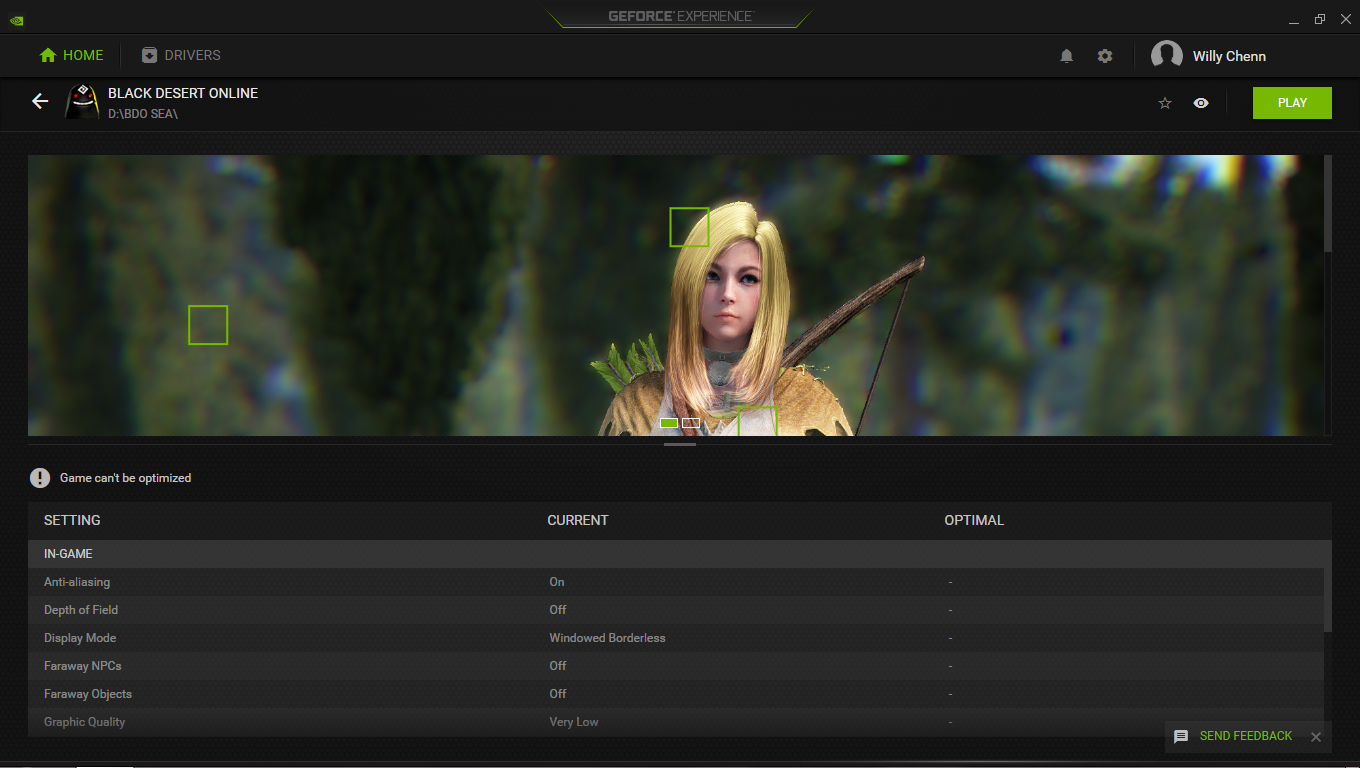
Task: Switch to the HOME tab
Action: (x=71, y=55)
